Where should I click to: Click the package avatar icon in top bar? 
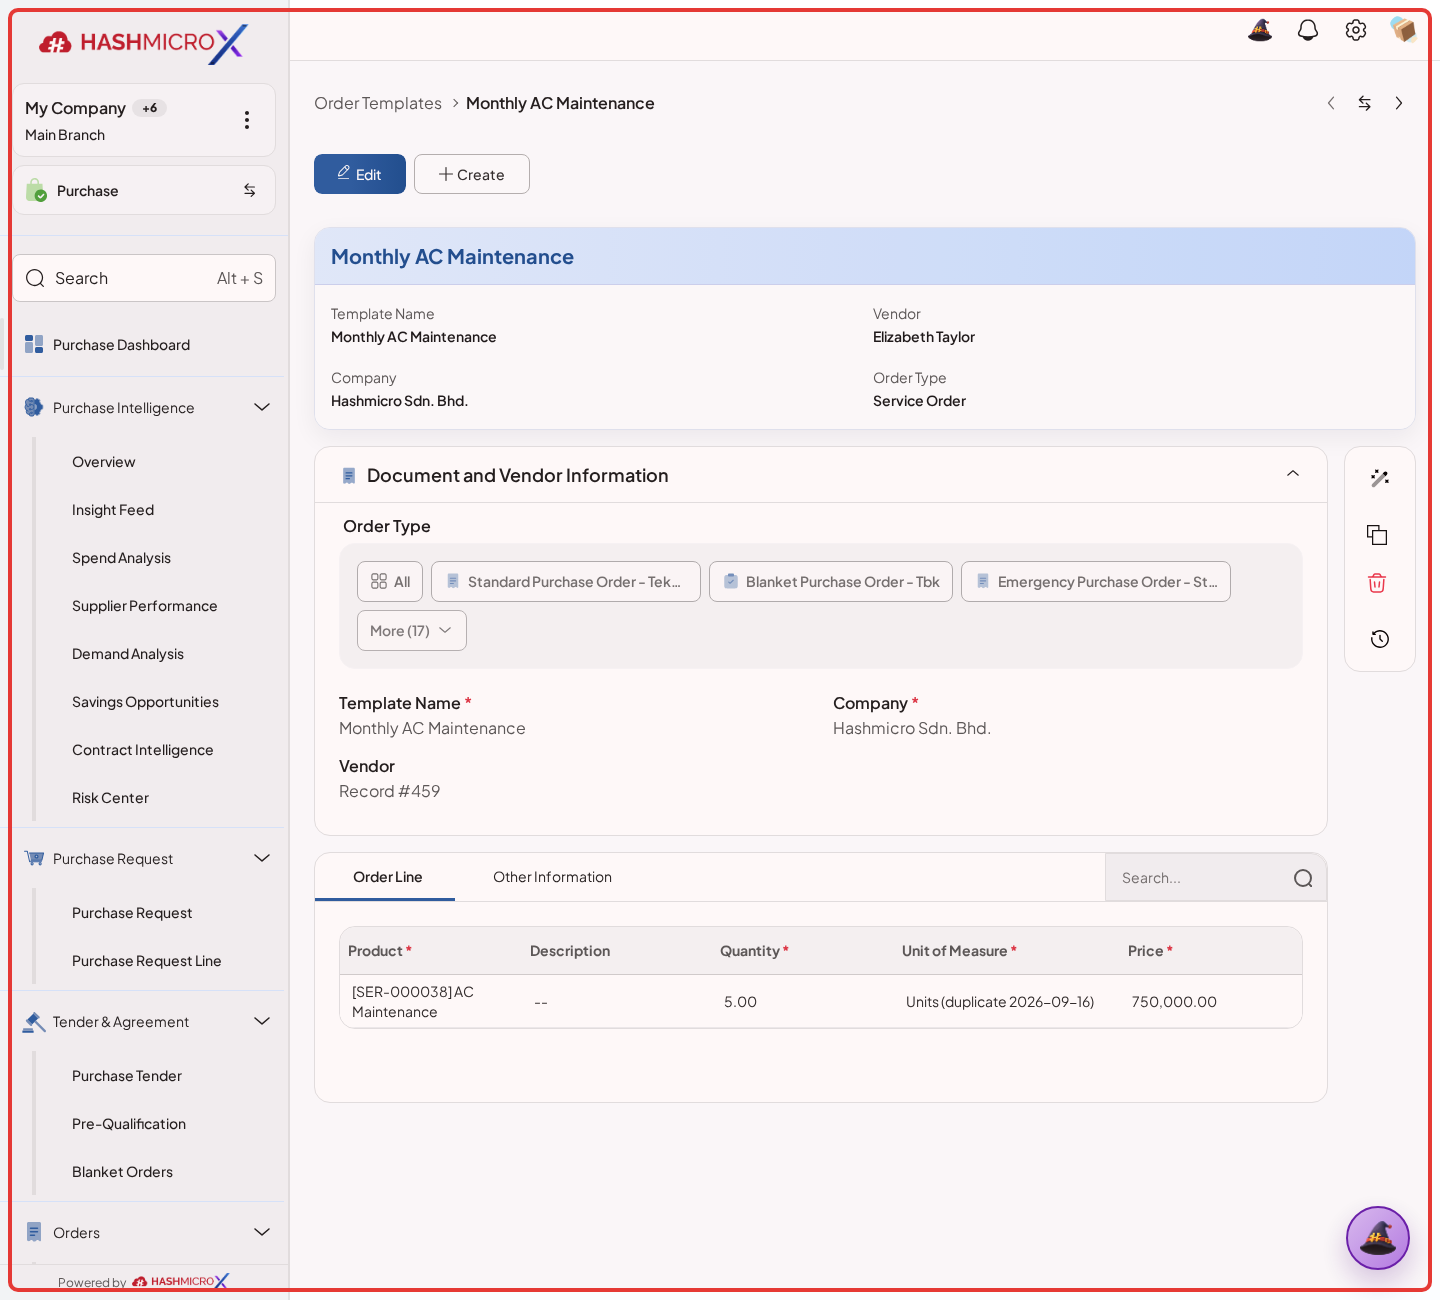pyautogui.click(x=1404, y=30)
